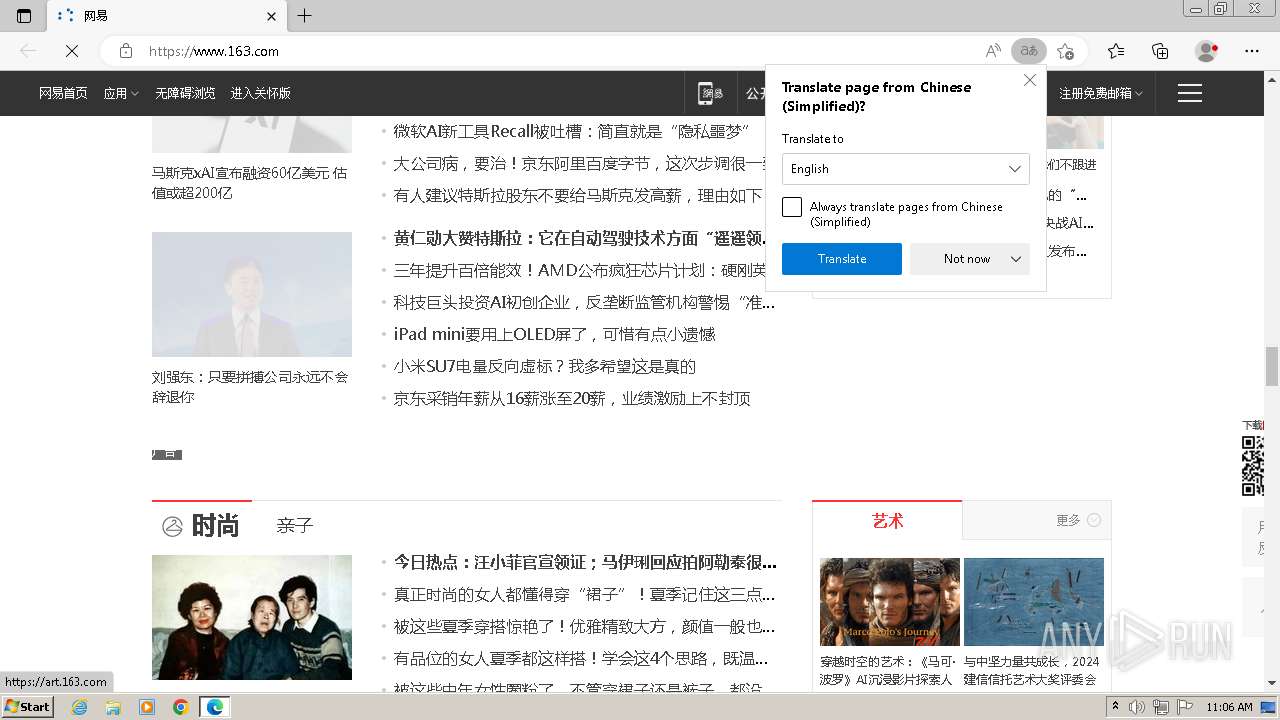View site information lock icon
This screenshot has width=1280, height=720.
tap(126, 51)
